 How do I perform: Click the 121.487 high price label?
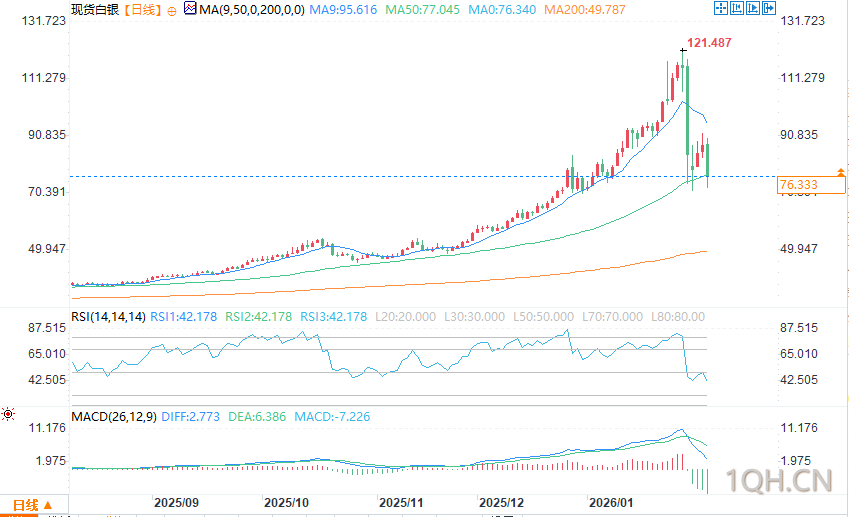click(x=709, y=43)
